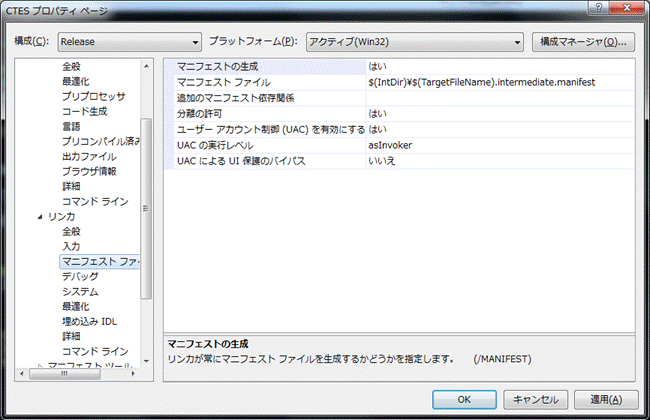
Task: Click the tree scrollbar down arrow
Action: pyautogui.click(x=146, y=362)
